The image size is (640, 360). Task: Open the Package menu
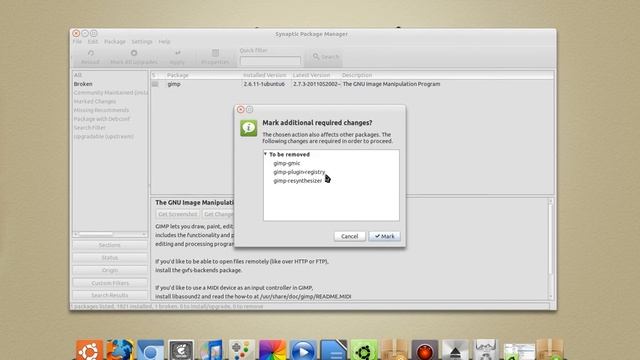click(115, 42)
